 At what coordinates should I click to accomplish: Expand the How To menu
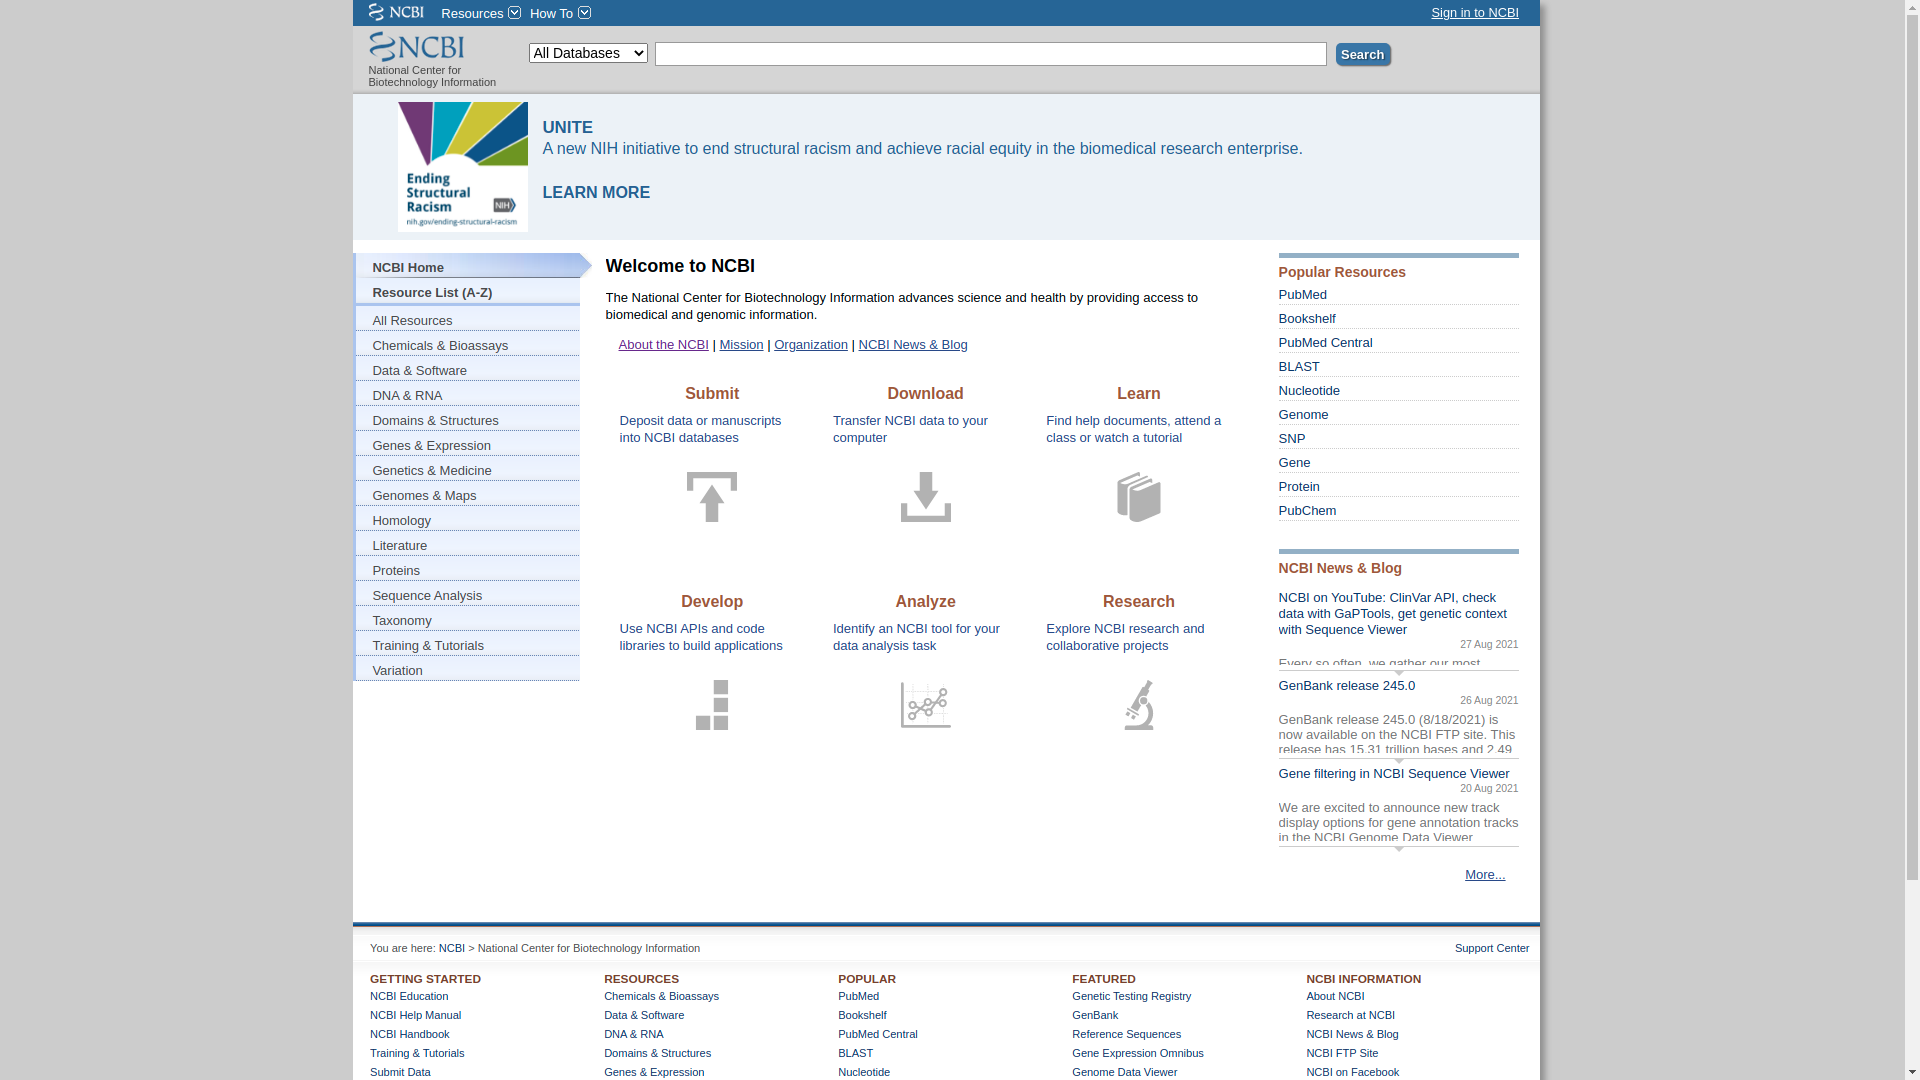point(559,13)
